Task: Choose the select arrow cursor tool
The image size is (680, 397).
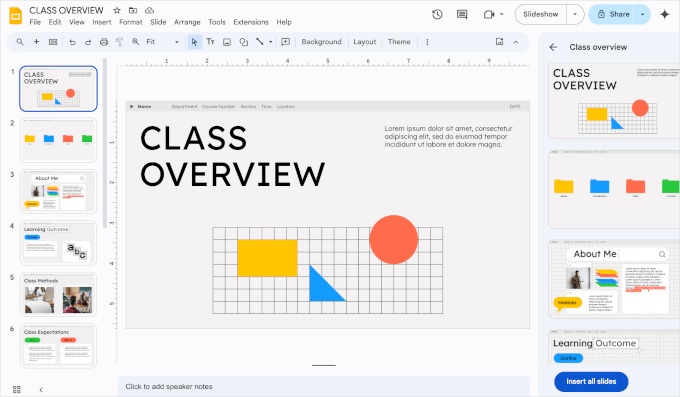Action: [x=194, y=42]
